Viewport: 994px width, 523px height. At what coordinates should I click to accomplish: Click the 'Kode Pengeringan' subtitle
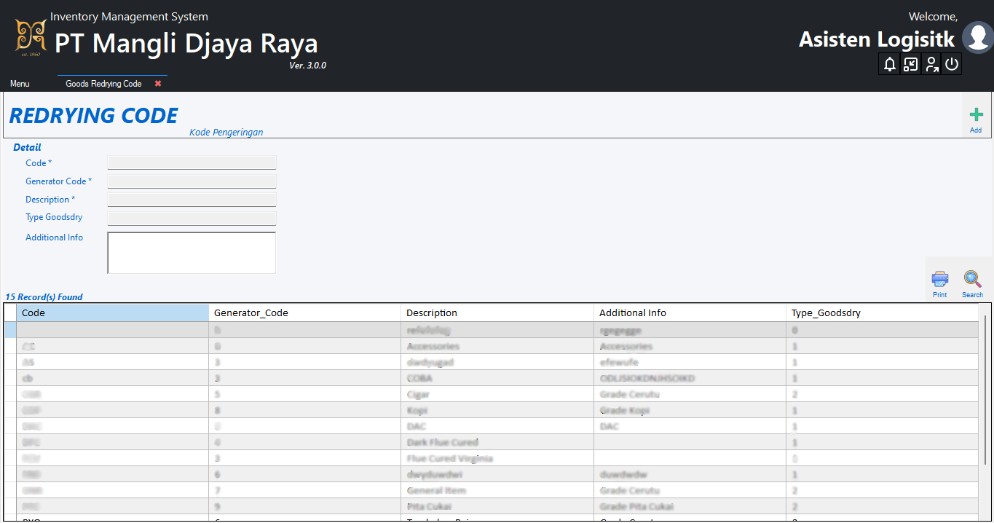[226, 132]
